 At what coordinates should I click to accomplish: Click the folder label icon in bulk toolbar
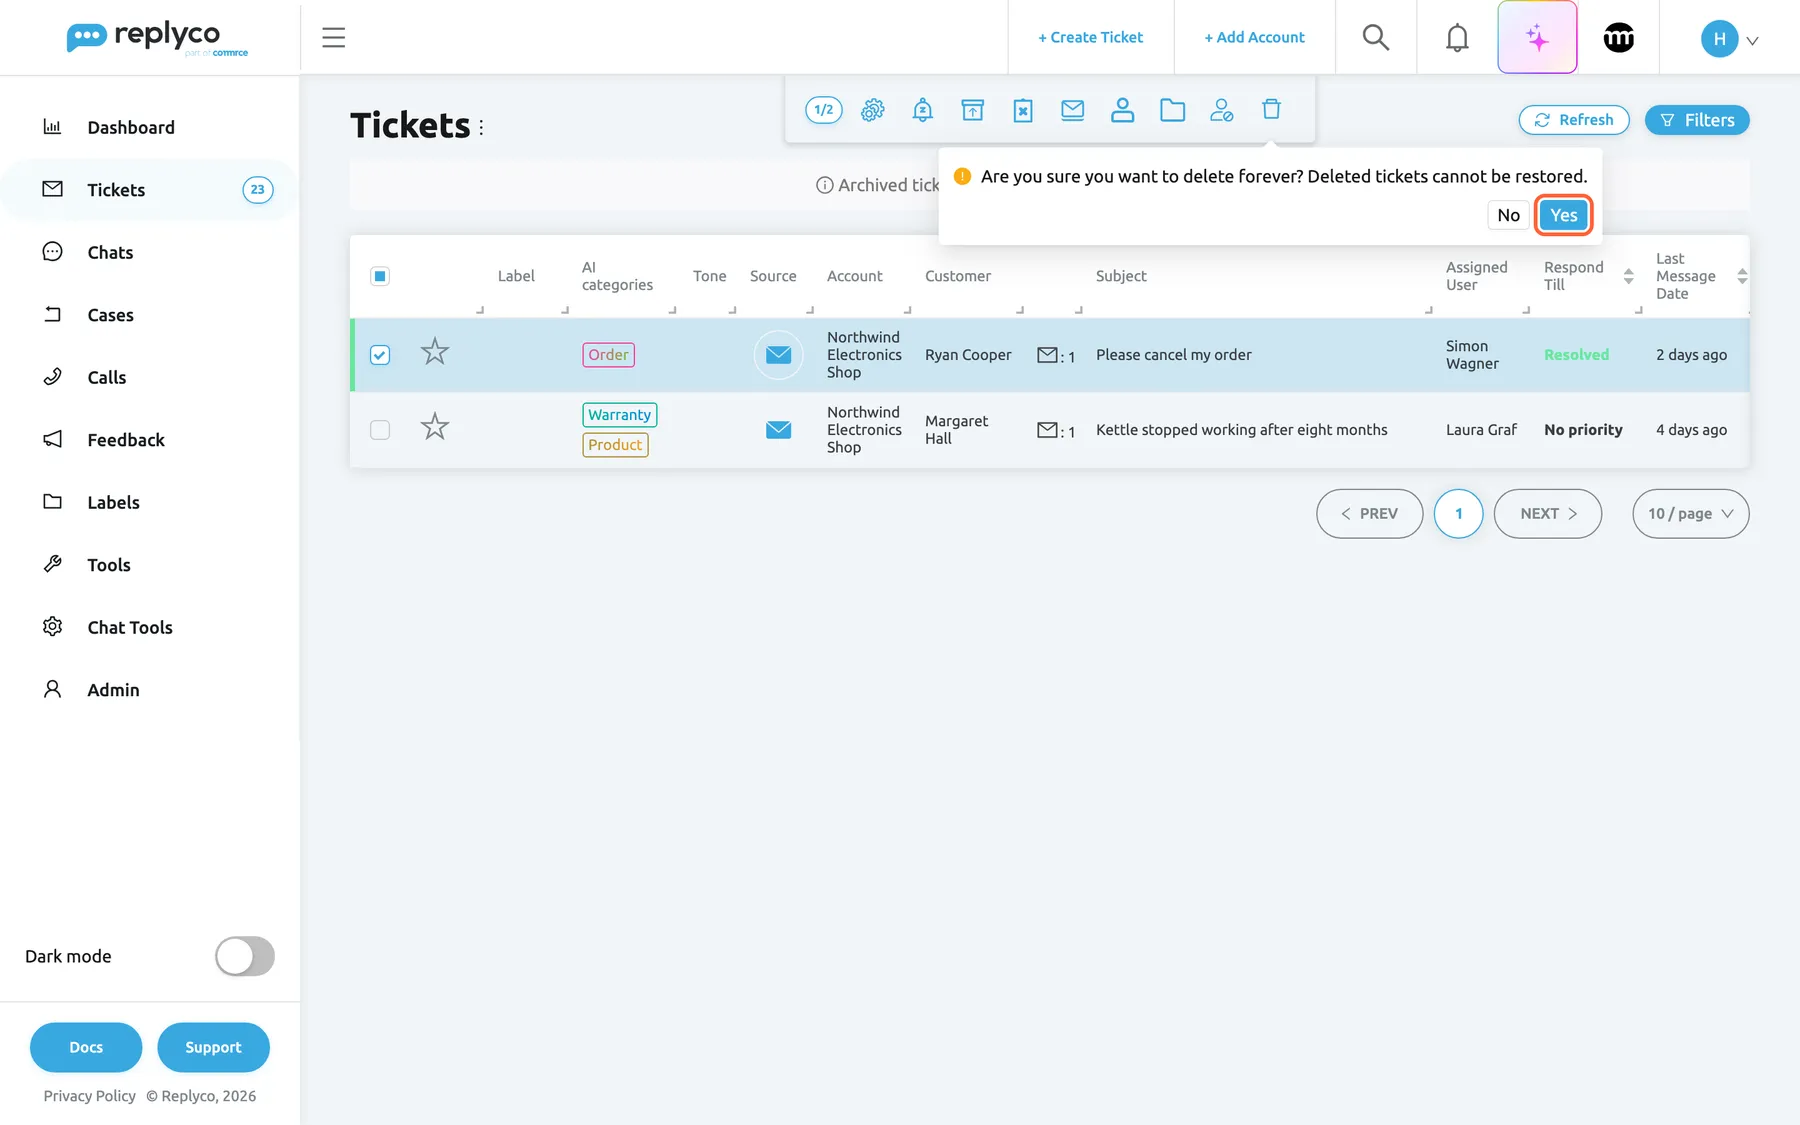[1173, 110]
